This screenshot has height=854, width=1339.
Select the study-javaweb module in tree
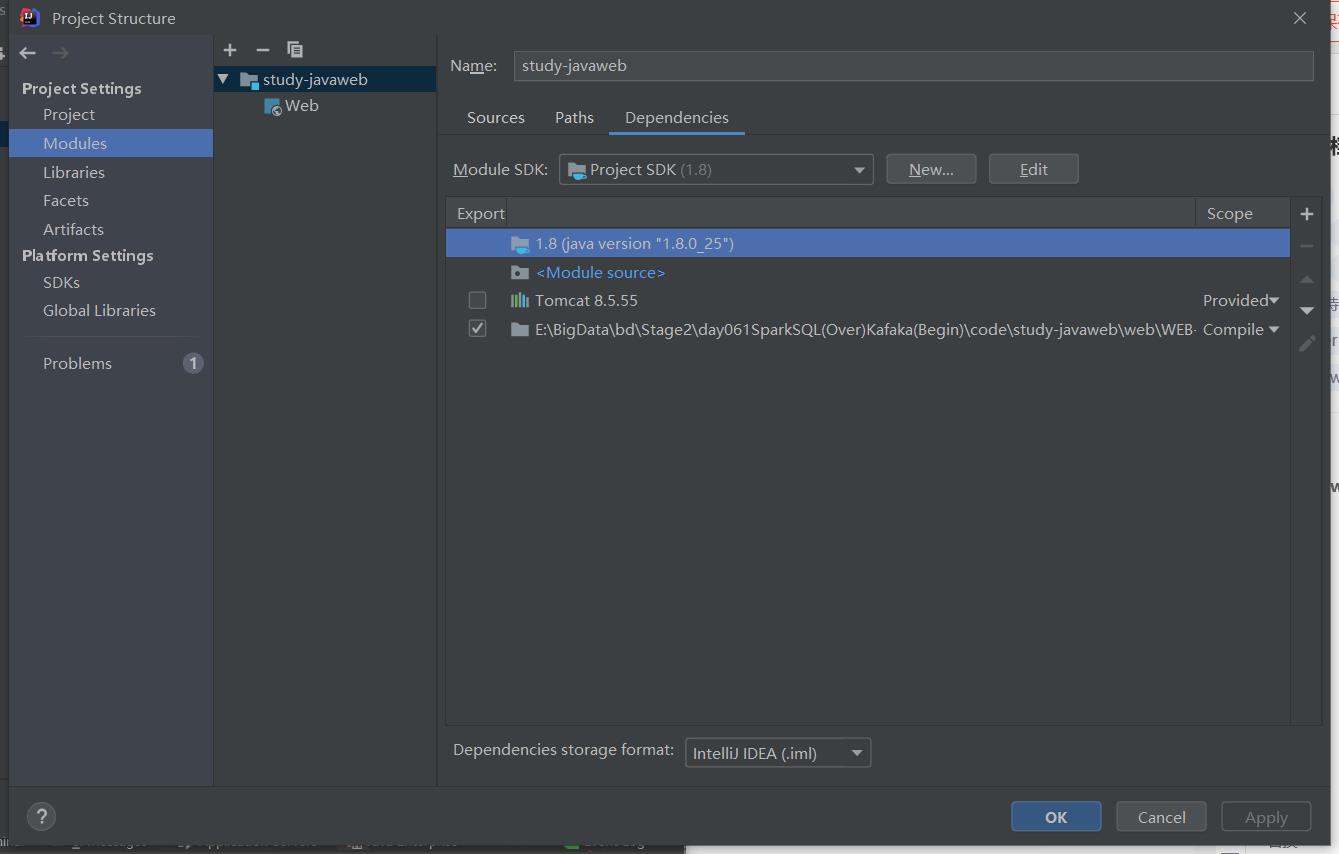click(325, 79)
